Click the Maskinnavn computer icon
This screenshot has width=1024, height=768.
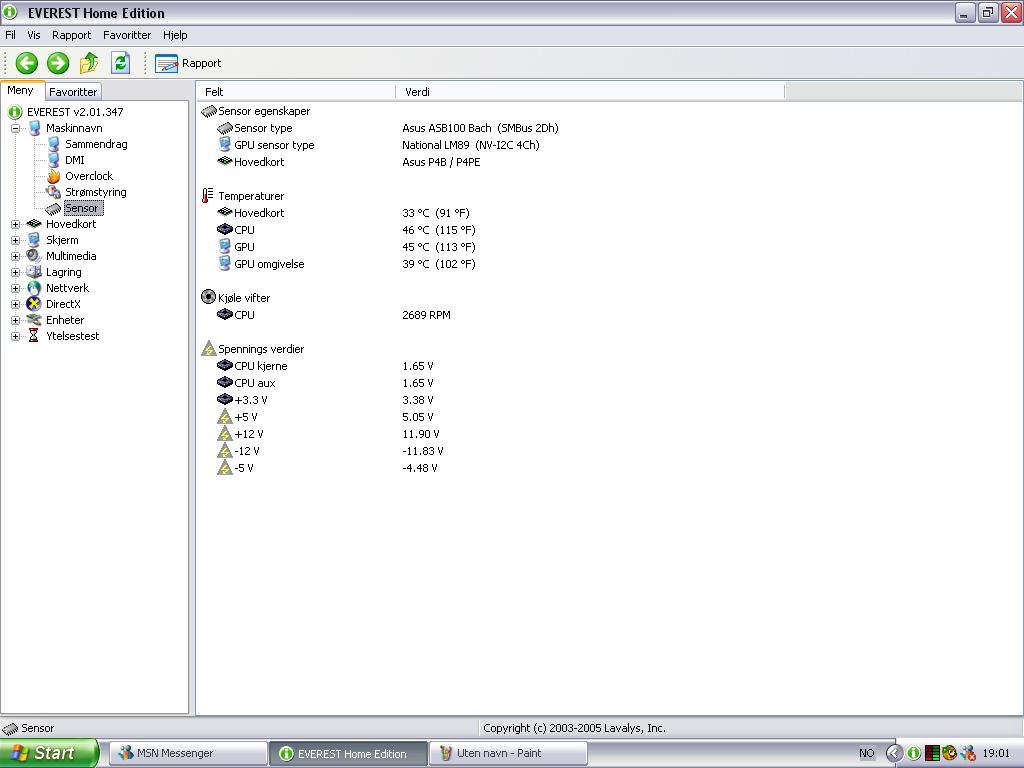pyautogui.click(x=35, y=128)
